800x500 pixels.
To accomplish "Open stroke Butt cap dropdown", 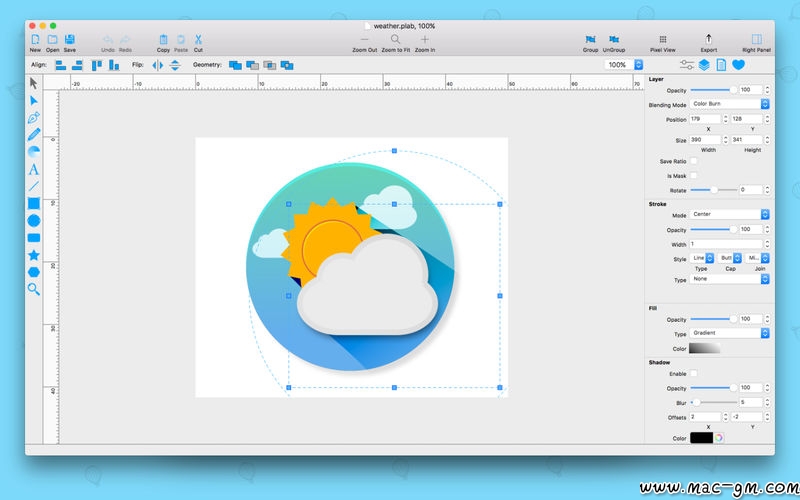I will point(730,258).
